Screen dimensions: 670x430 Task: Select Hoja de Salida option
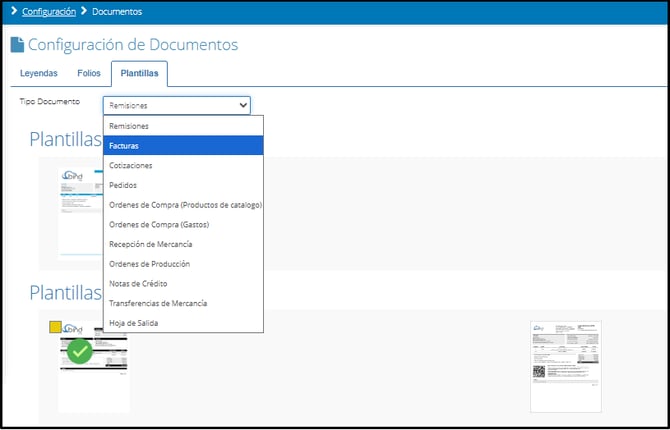pyautogui.click(x=182, y=322)
